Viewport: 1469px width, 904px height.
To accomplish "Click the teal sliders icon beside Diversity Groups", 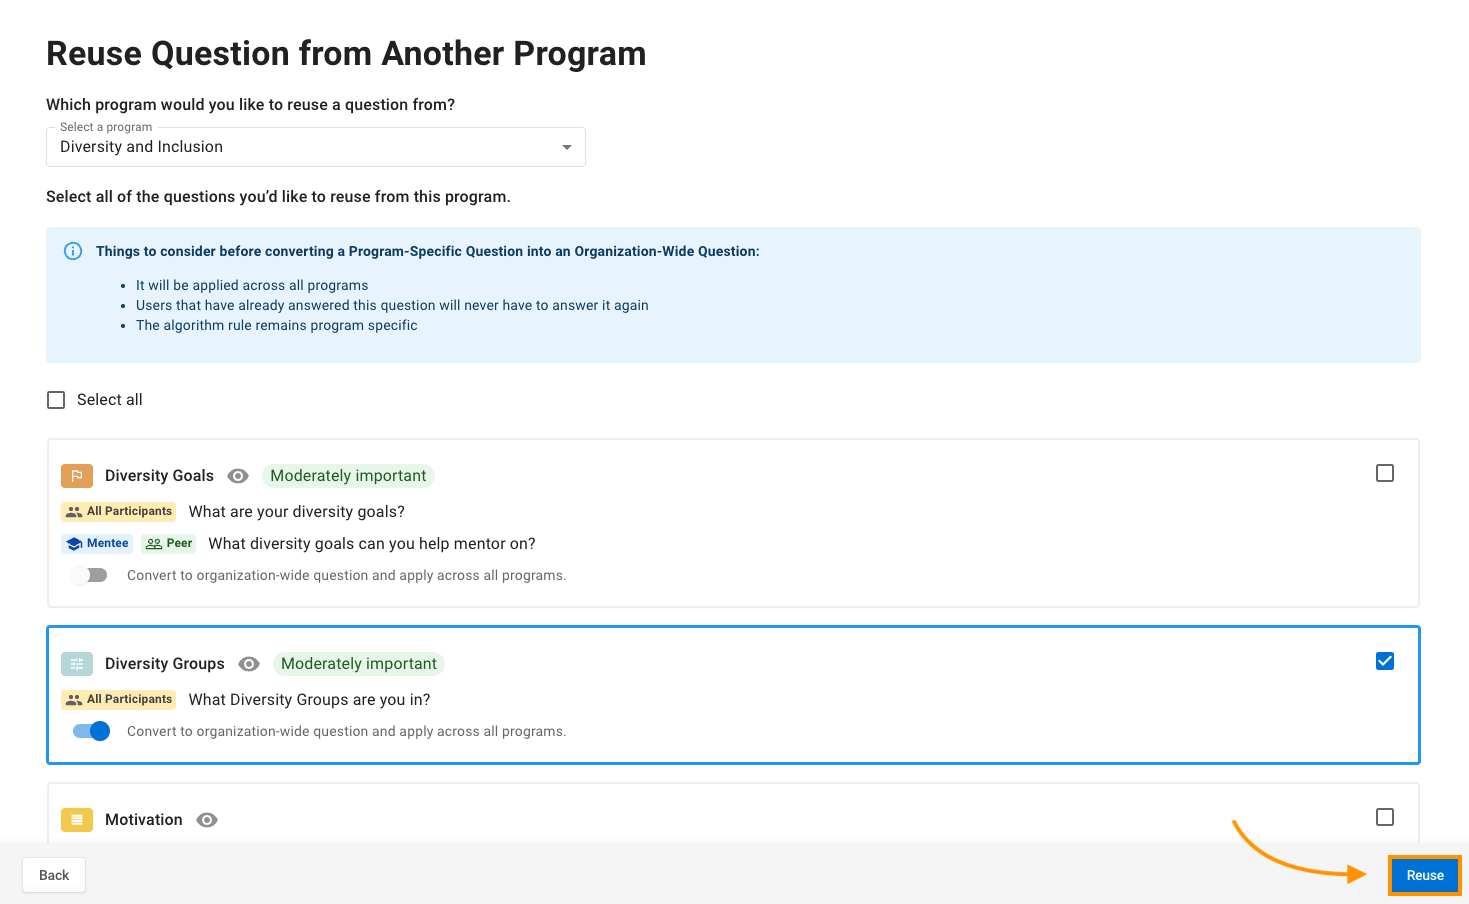I will [x=77, y=664].
